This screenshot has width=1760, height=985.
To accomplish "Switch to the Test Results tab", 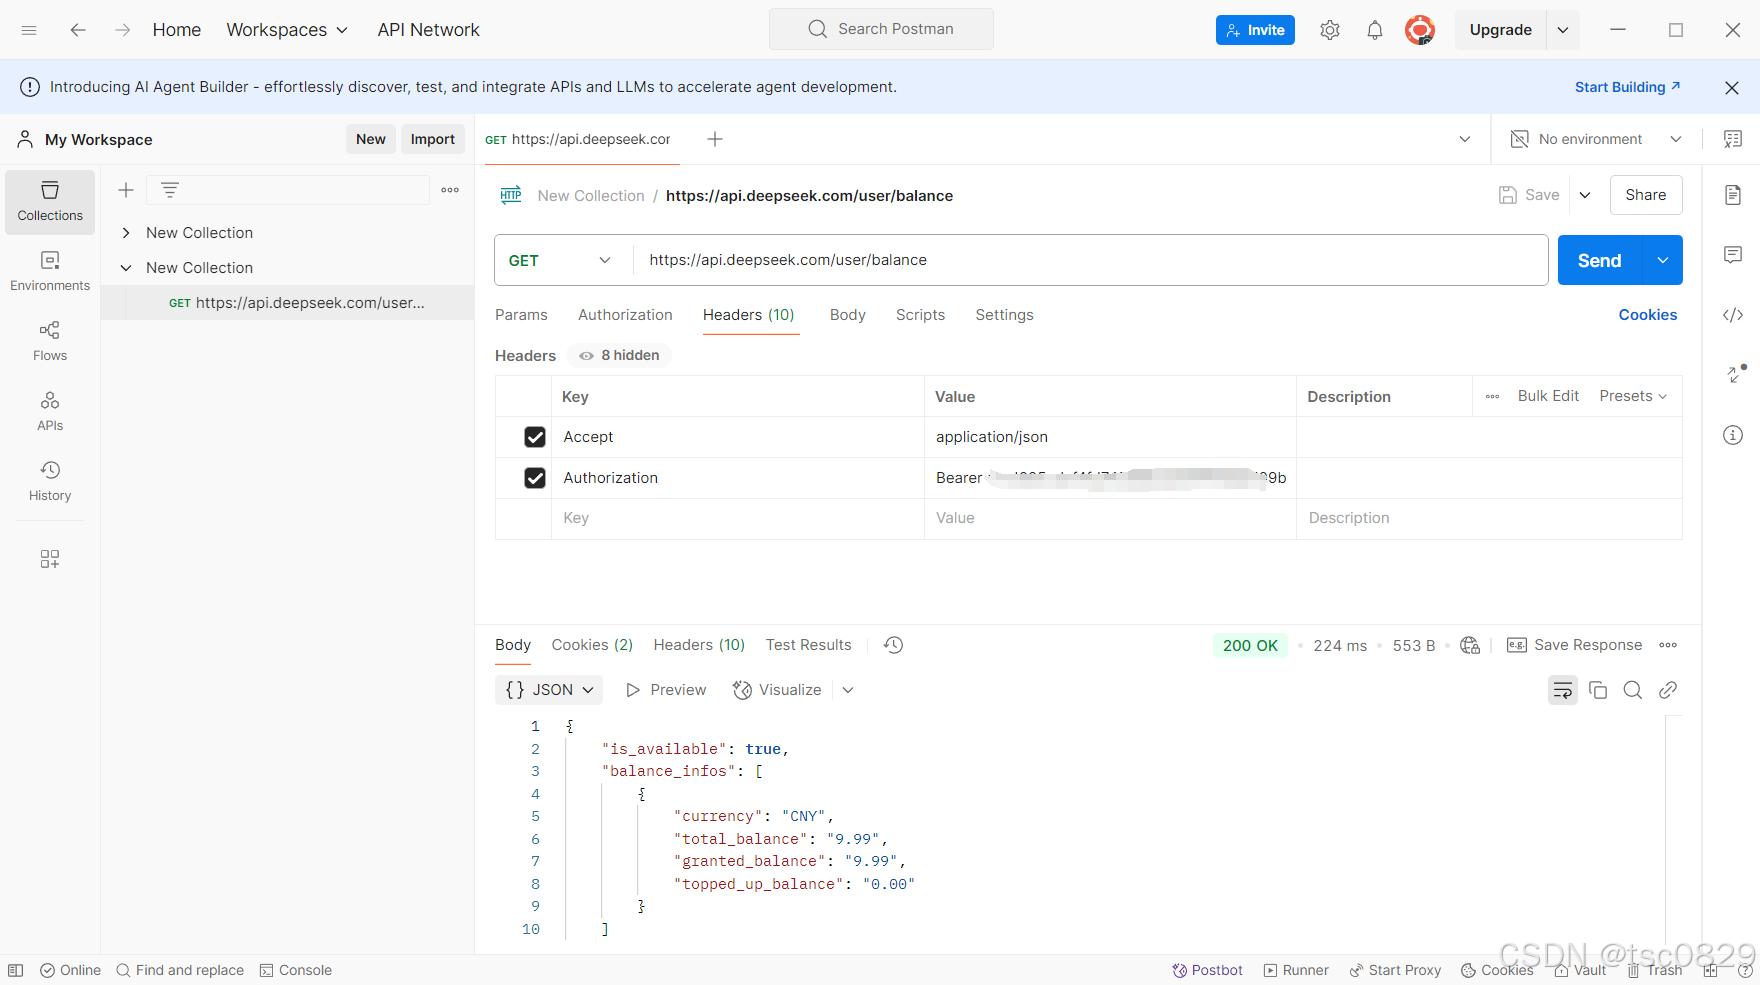I will point(808,645).
